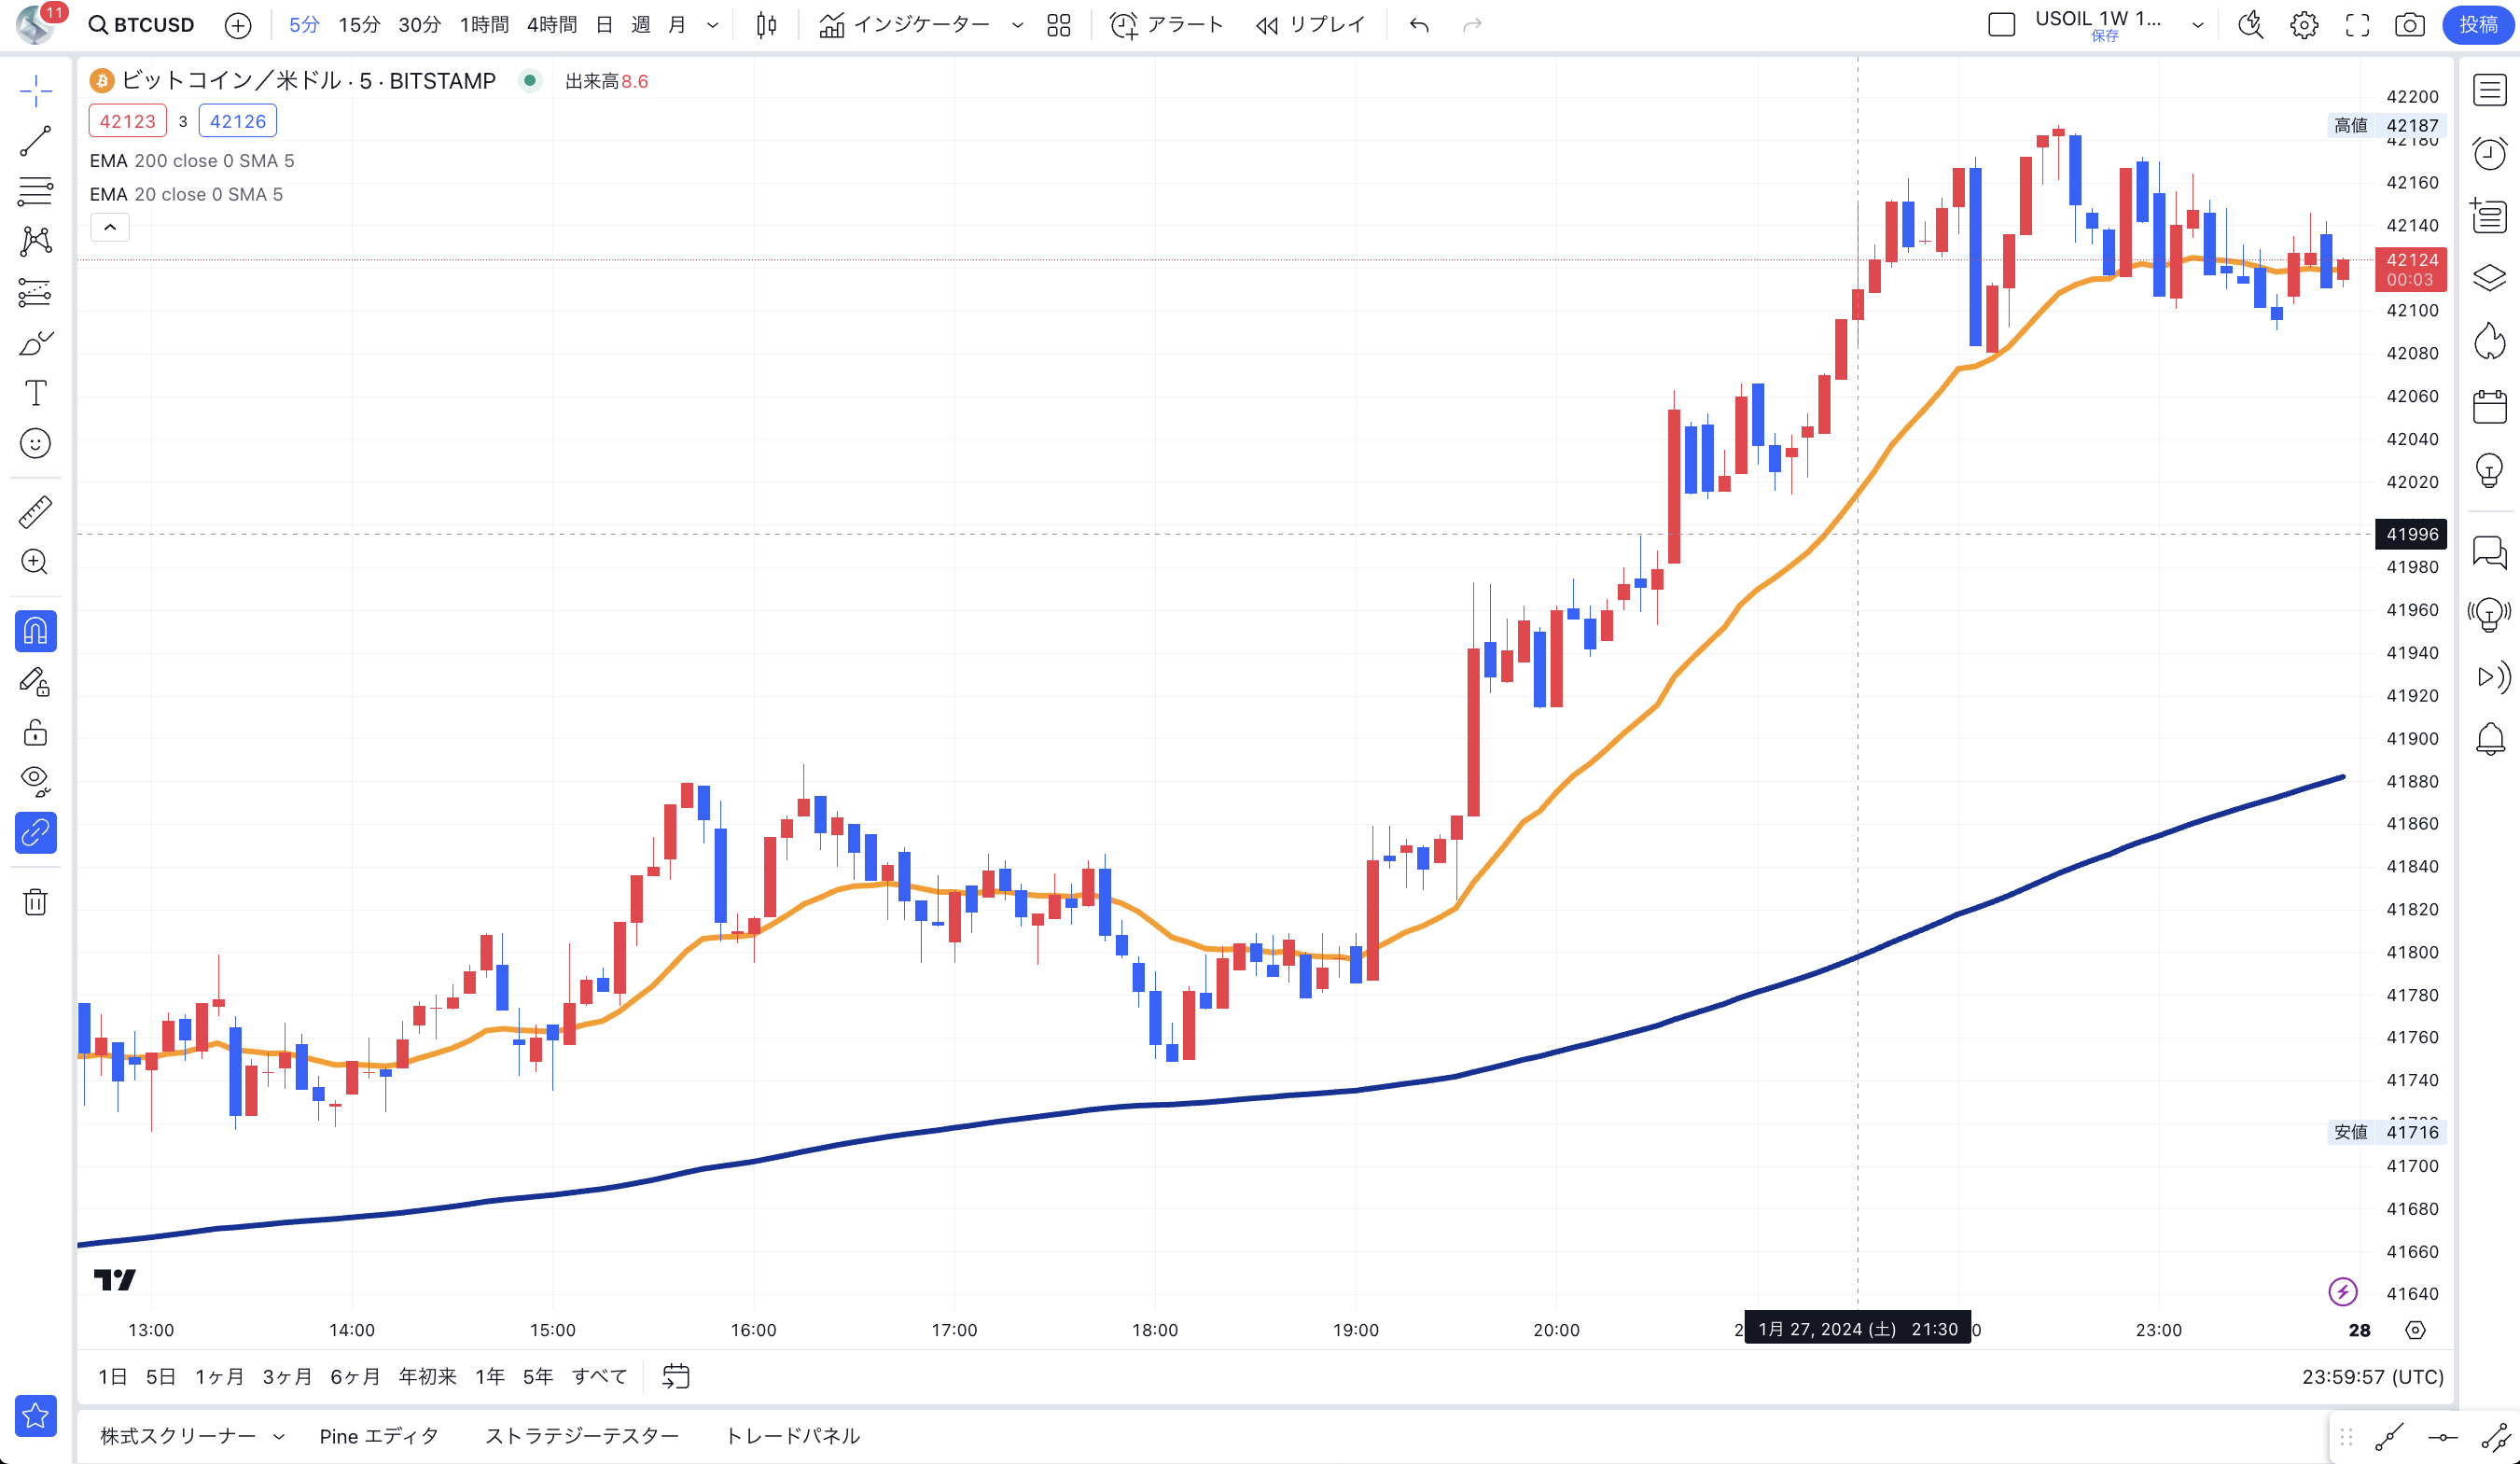Image resolution: width=2520 pixels, height=1464 pixels.
Task: Select the trend line drawing tool
Action: (x=36, y=141)
